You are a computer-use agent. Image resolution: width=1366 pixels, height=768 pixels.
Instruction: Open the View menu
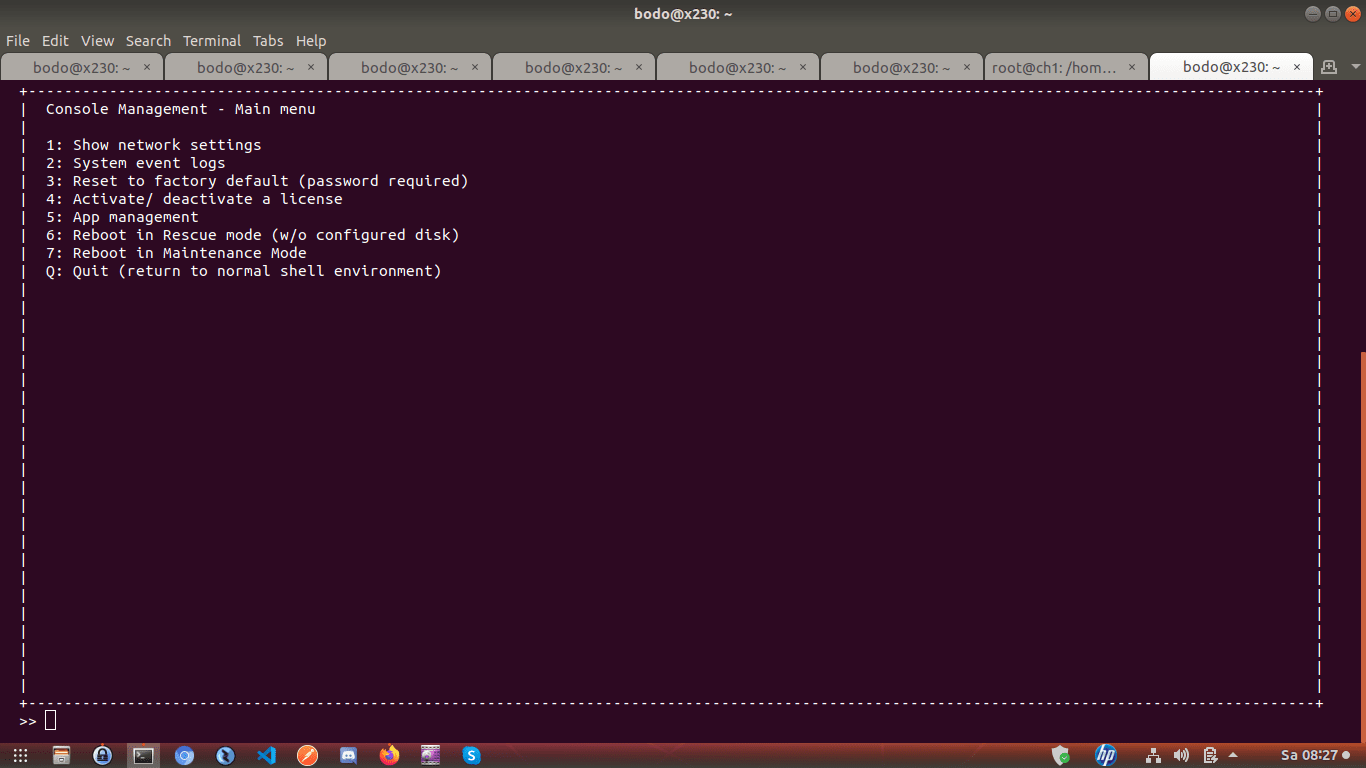(98, 41)
